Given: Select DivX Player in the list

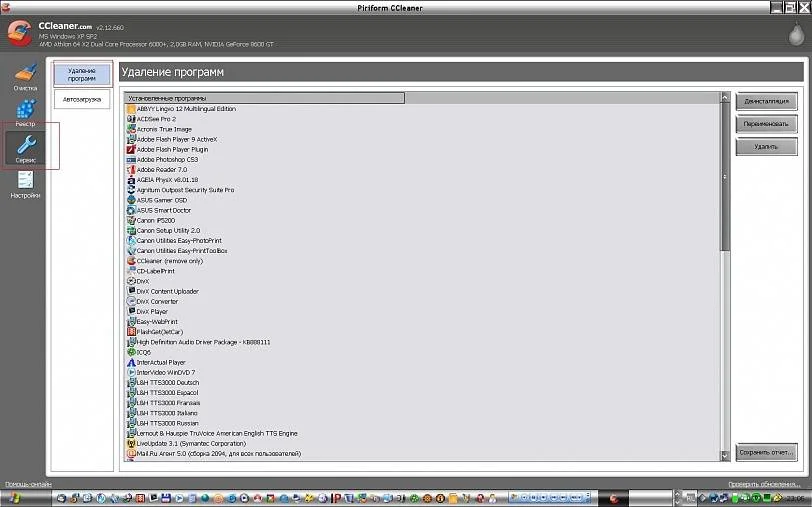Looking at the screenshot, I should [x=152, y=312].
